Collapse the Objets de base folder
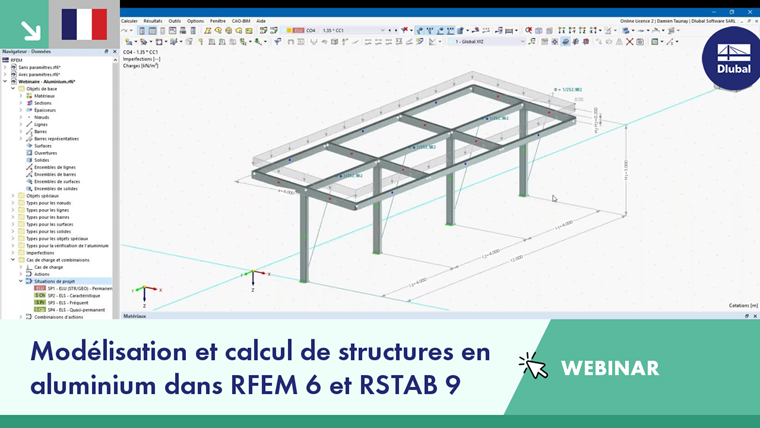This screenshot has width=760, height=428. point(13,89)
